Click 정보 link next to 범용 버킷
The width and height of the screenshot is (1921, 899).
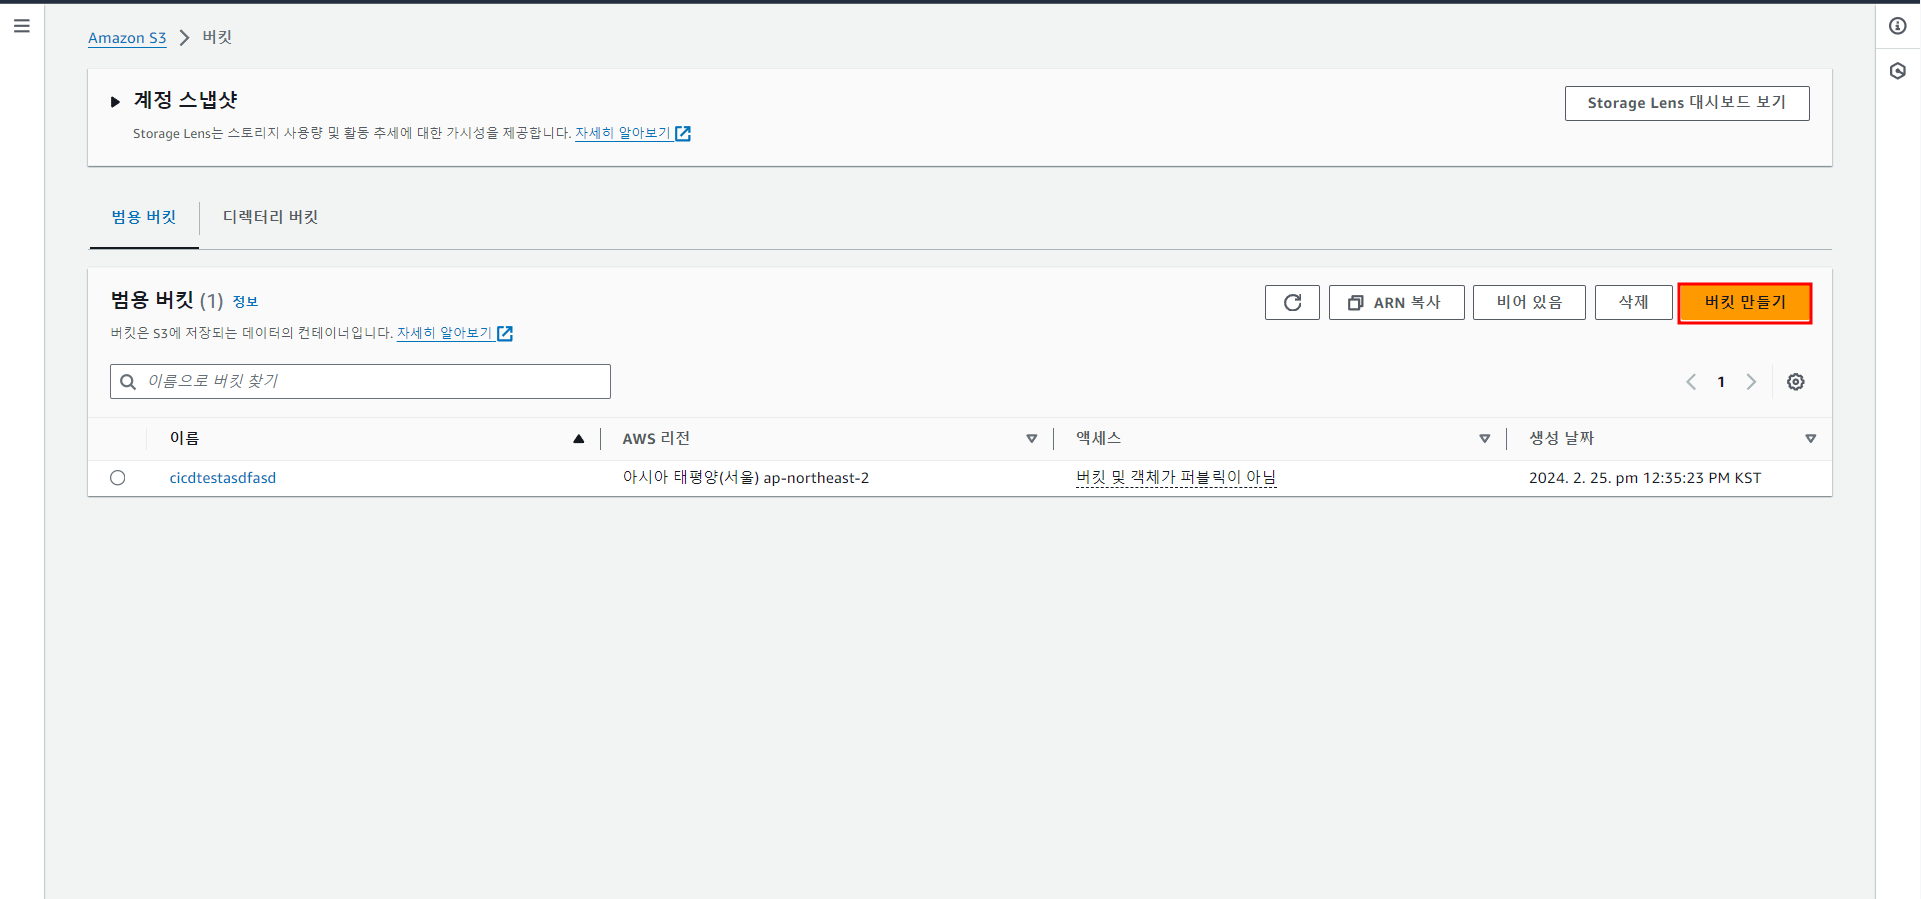tap(245, 302)
